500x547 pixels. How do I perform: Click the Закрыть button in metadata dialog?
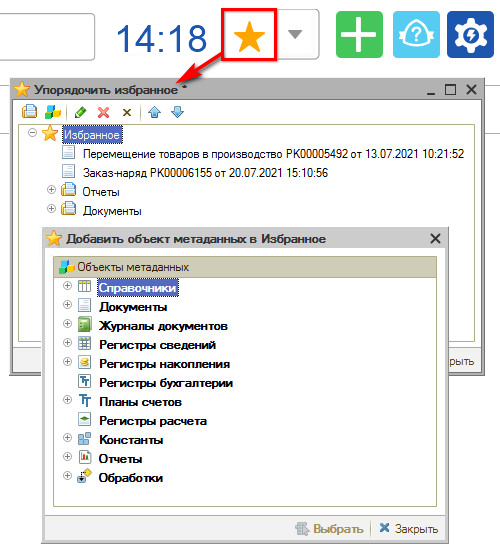click(409, 529)
